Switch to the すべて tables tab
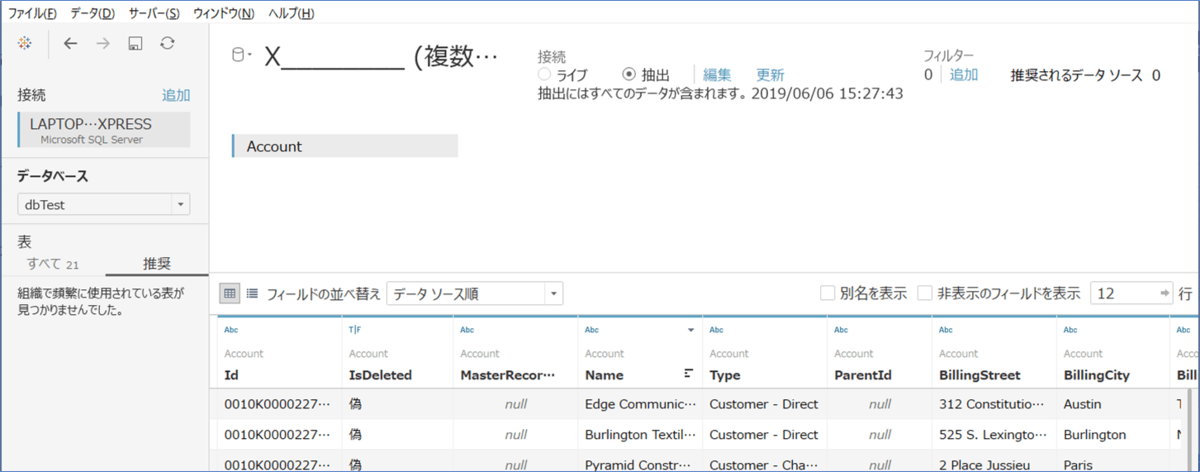Image resolution: width=1200 pixels, height=472 pixels. coord(52,264)
